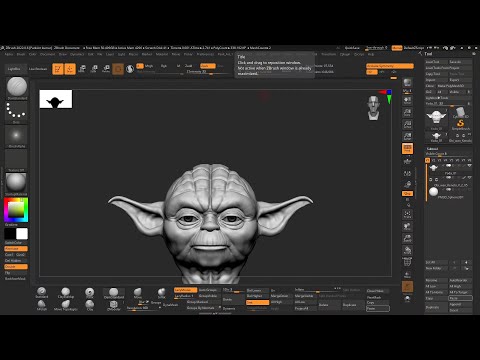Pick a color in the color picker square
Image resolution: width=480 pixels, height=360 pixels.
(16, 210)
